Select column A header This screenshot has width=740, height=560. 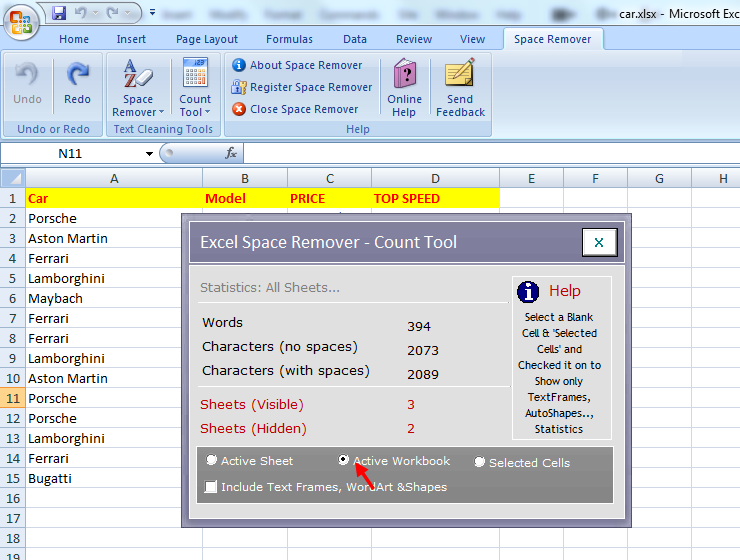tap(114, 179)
